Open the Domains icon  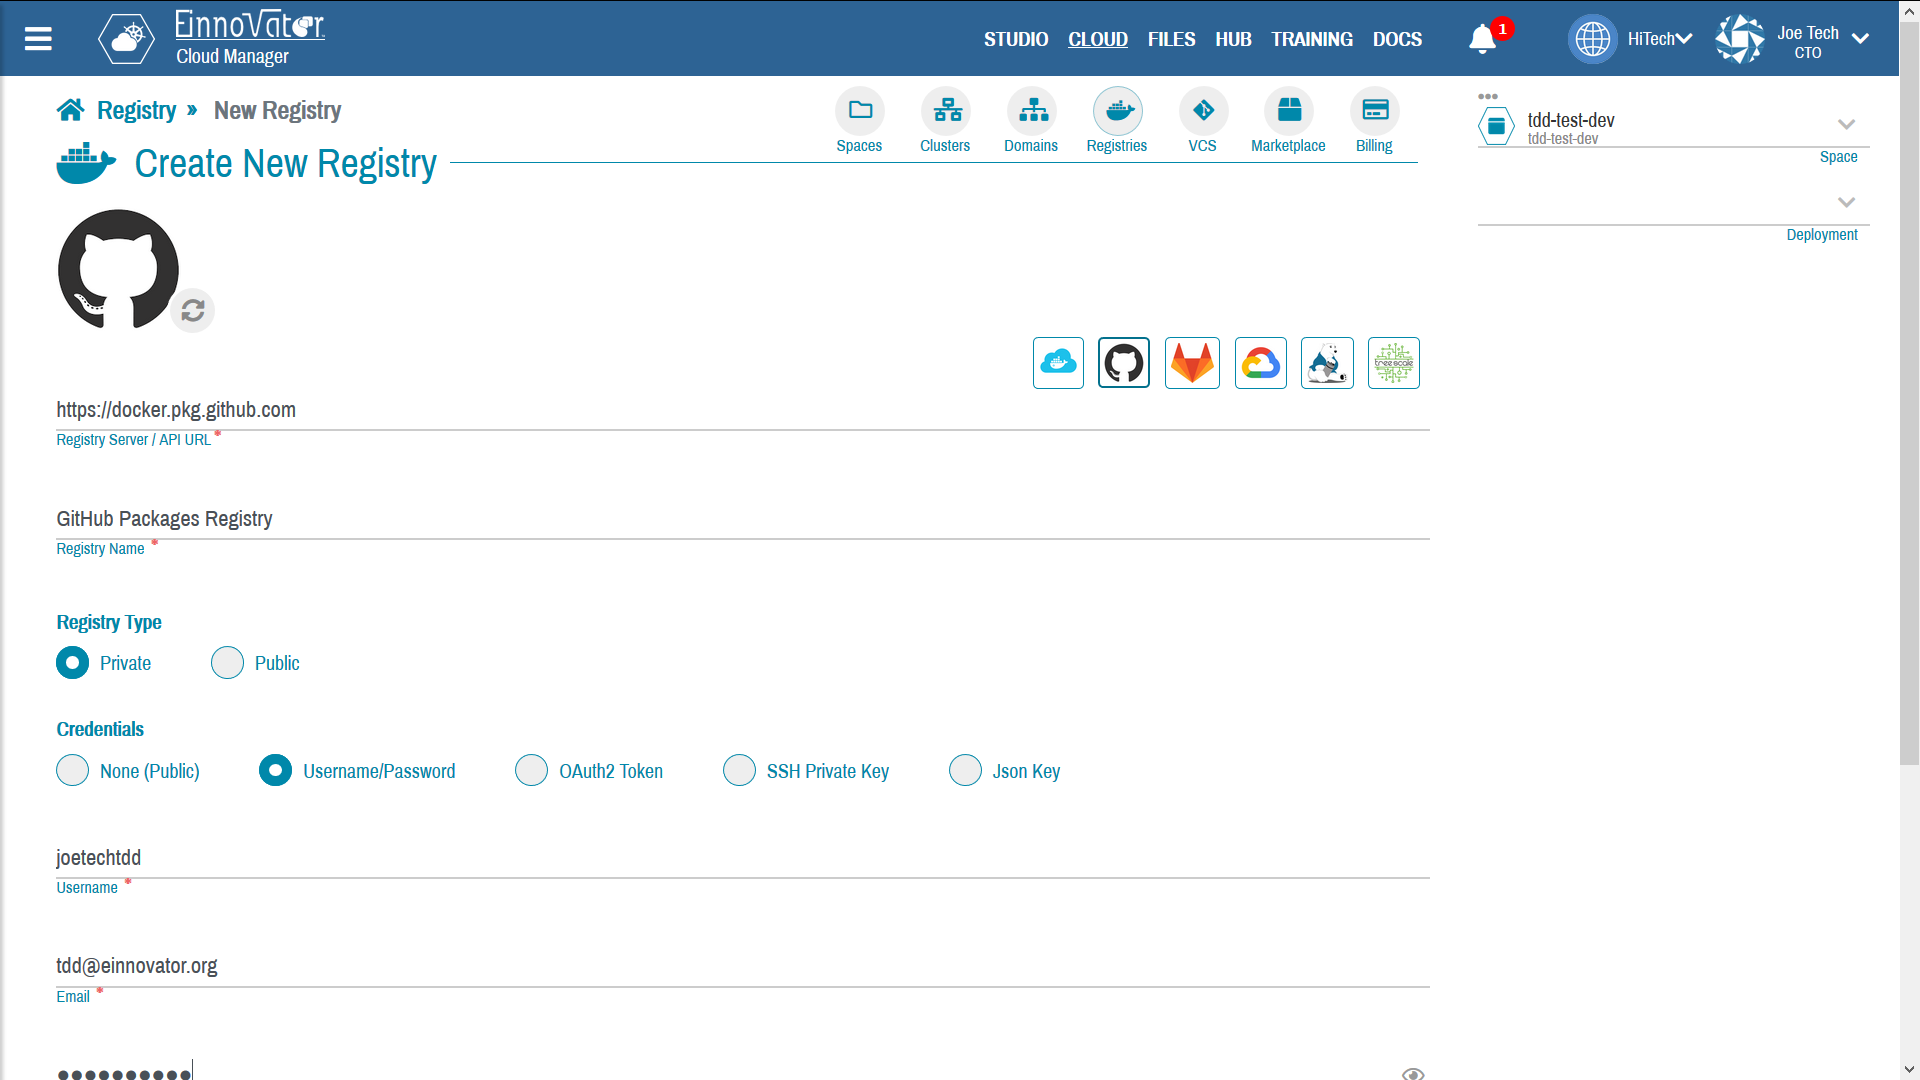(1032, 110)
